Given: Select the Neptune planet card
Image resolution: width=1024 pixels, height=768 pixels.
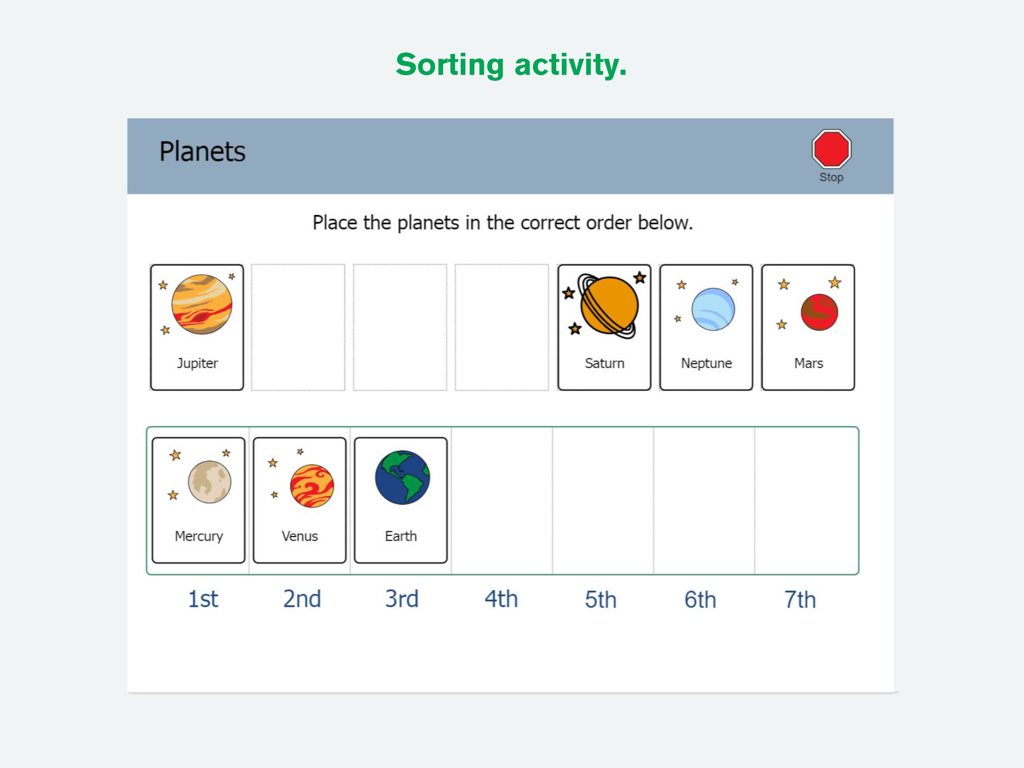Looking at the screenshot, I should coord(706,326).
